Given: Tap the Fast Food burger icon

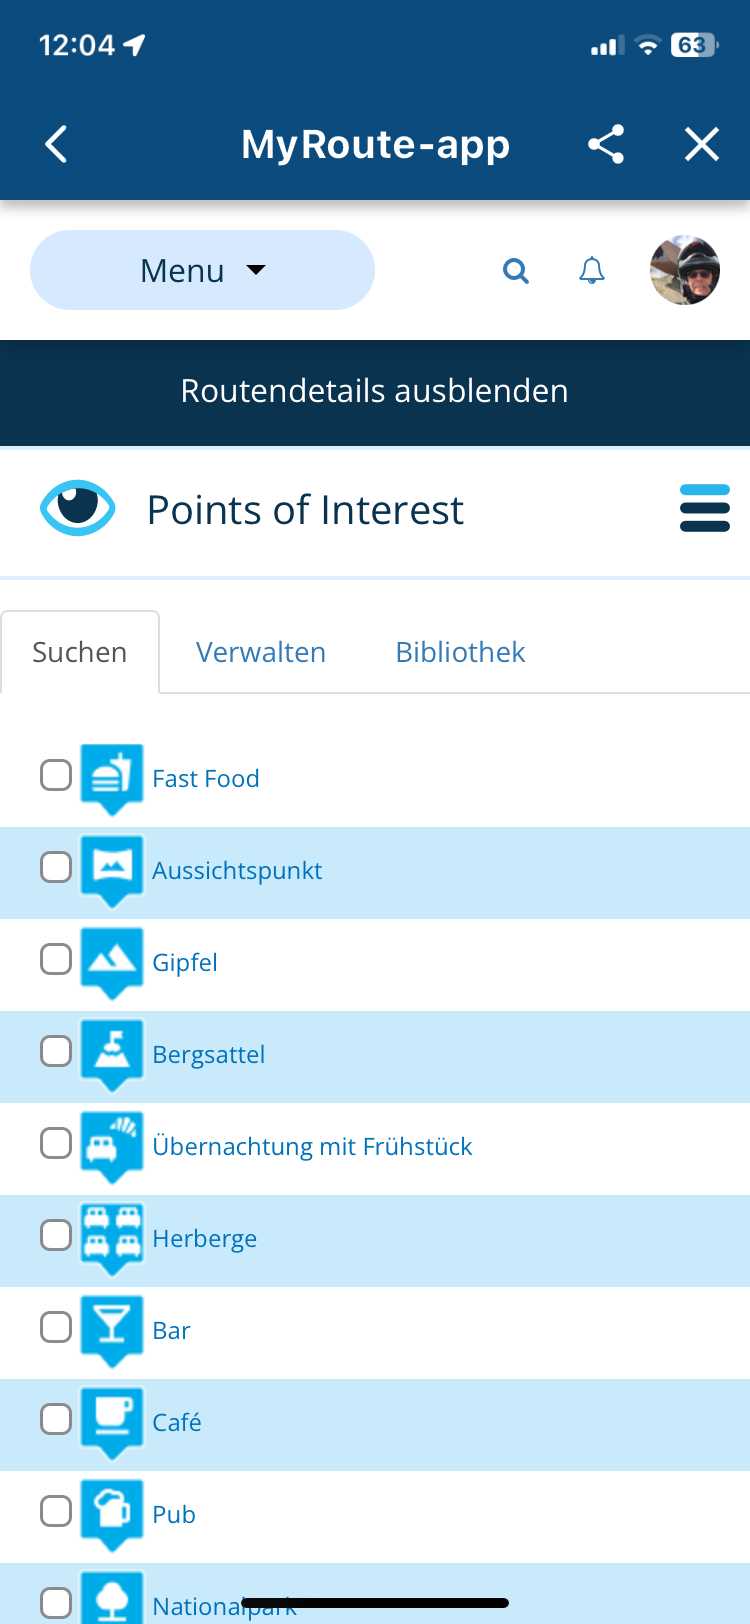Looking at the screenshot, I should (111, 776).
